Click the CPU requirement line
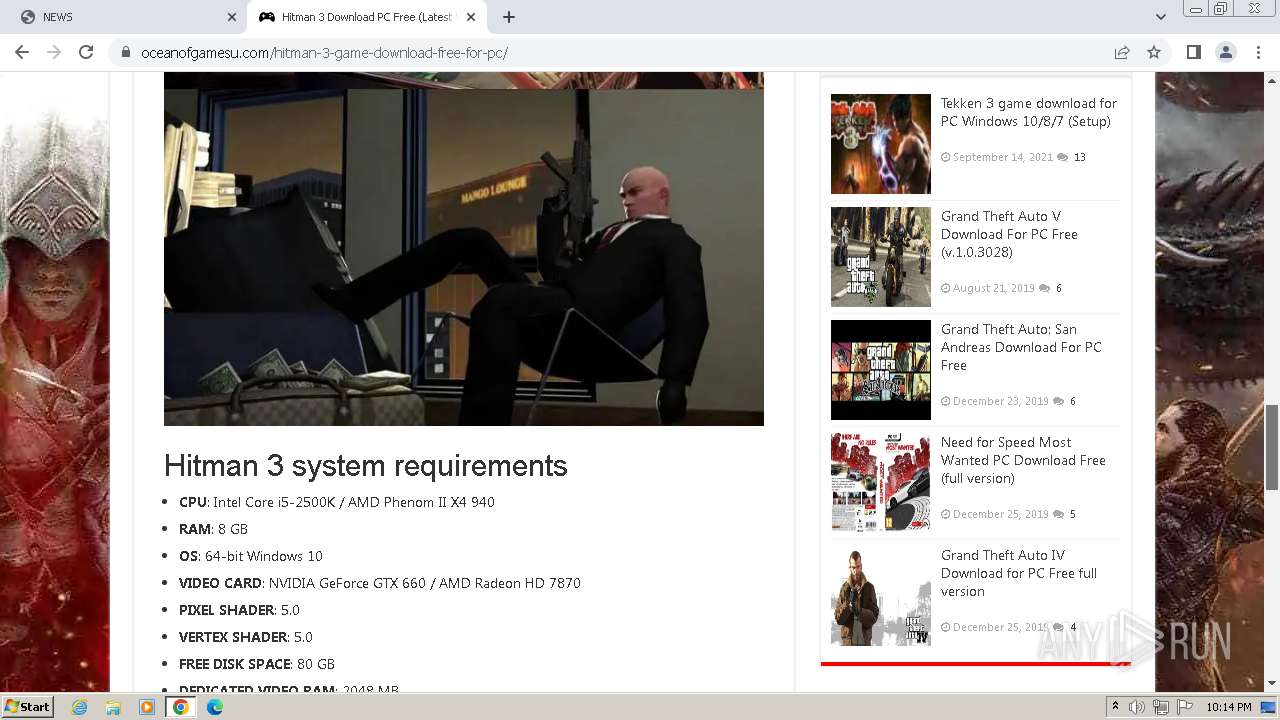Viewport: 1280px width, 720px height. pos(337,502)
